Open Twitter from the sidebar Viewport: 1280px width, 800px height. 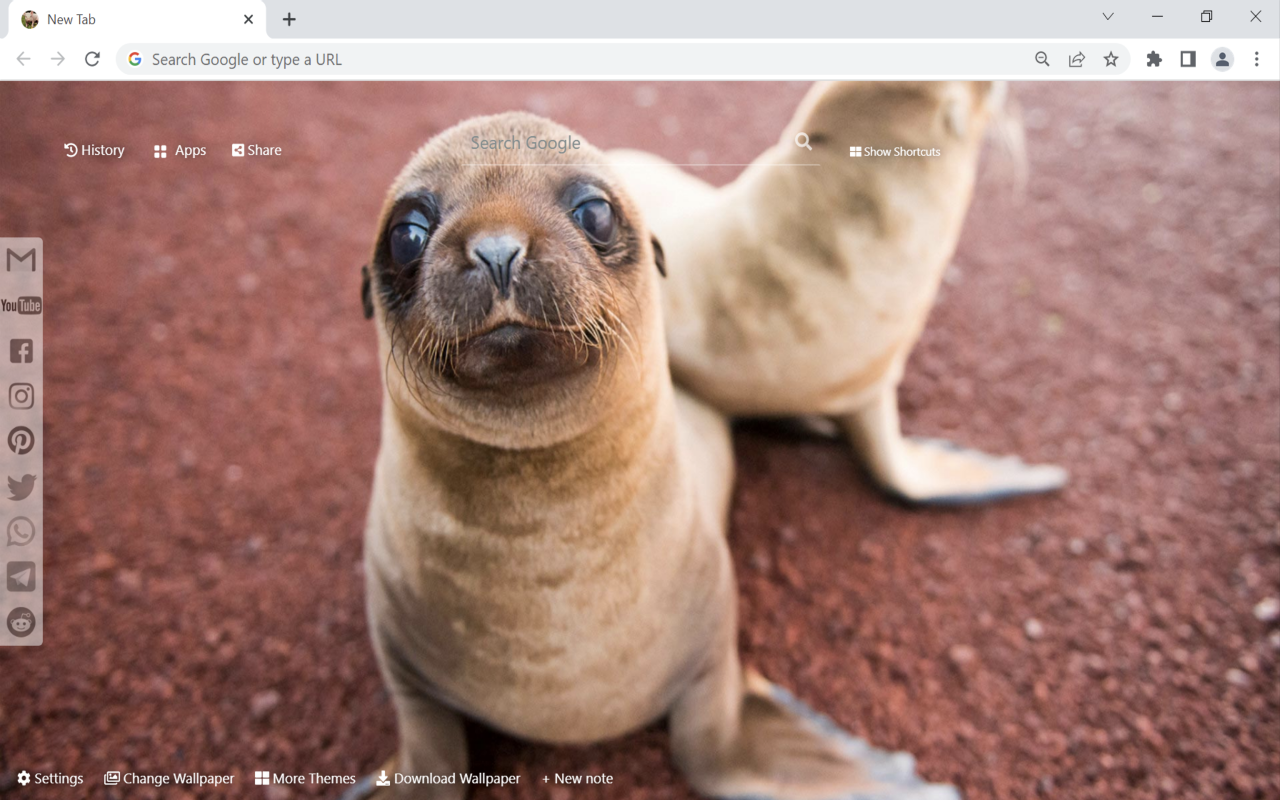(21, 487)
